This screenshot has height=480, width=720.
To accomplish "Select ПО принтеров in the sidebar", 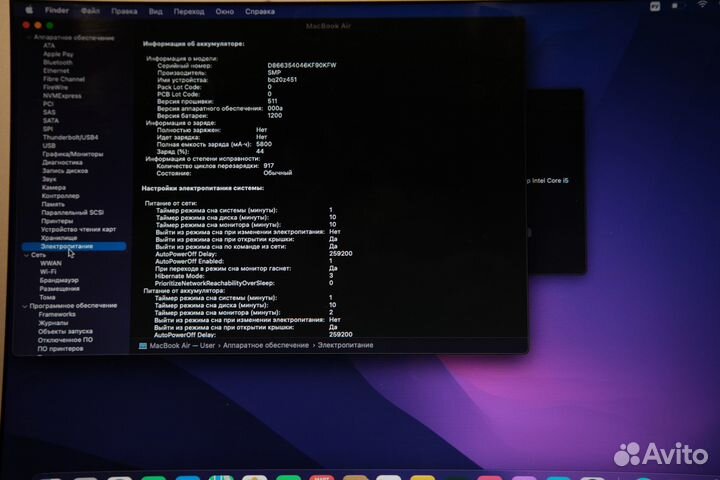I will [61, 349].
